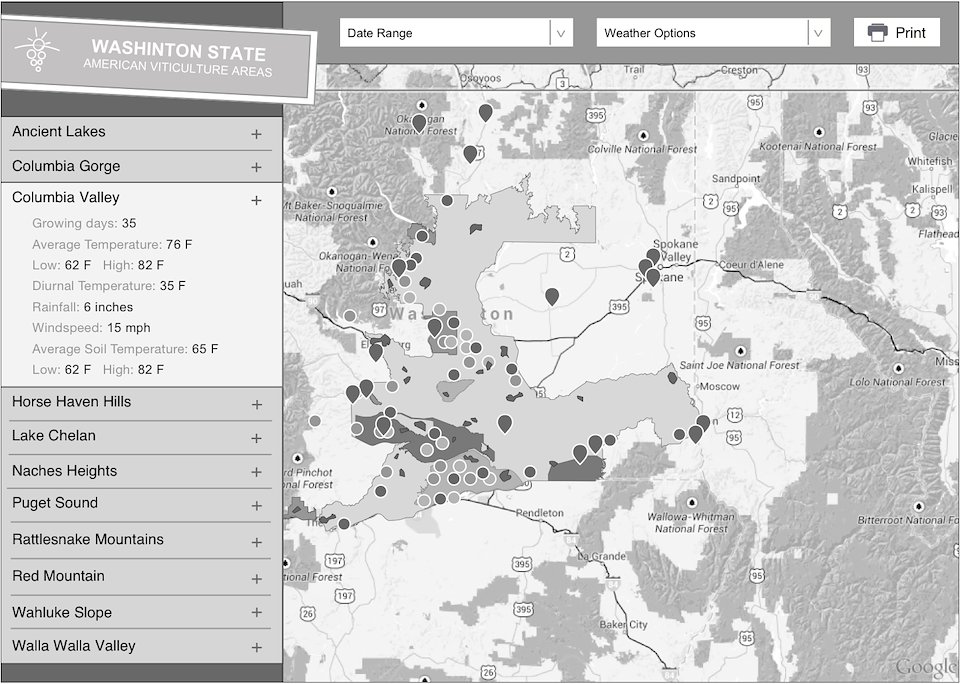
Task: Click plus icon beside Walla Walla Valley
Action: point(256,648)
